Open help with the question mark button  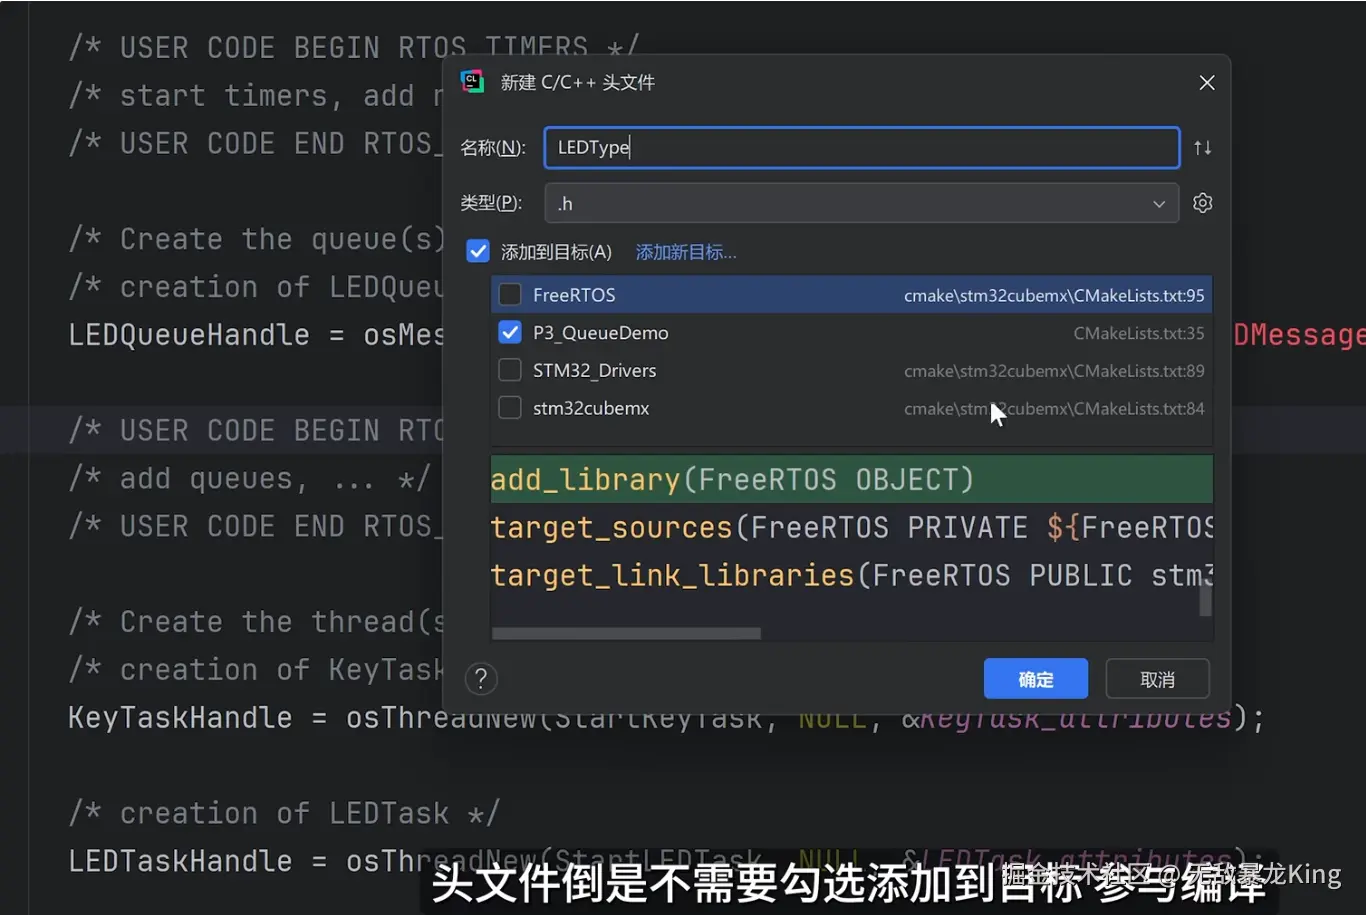coord(481,679)
